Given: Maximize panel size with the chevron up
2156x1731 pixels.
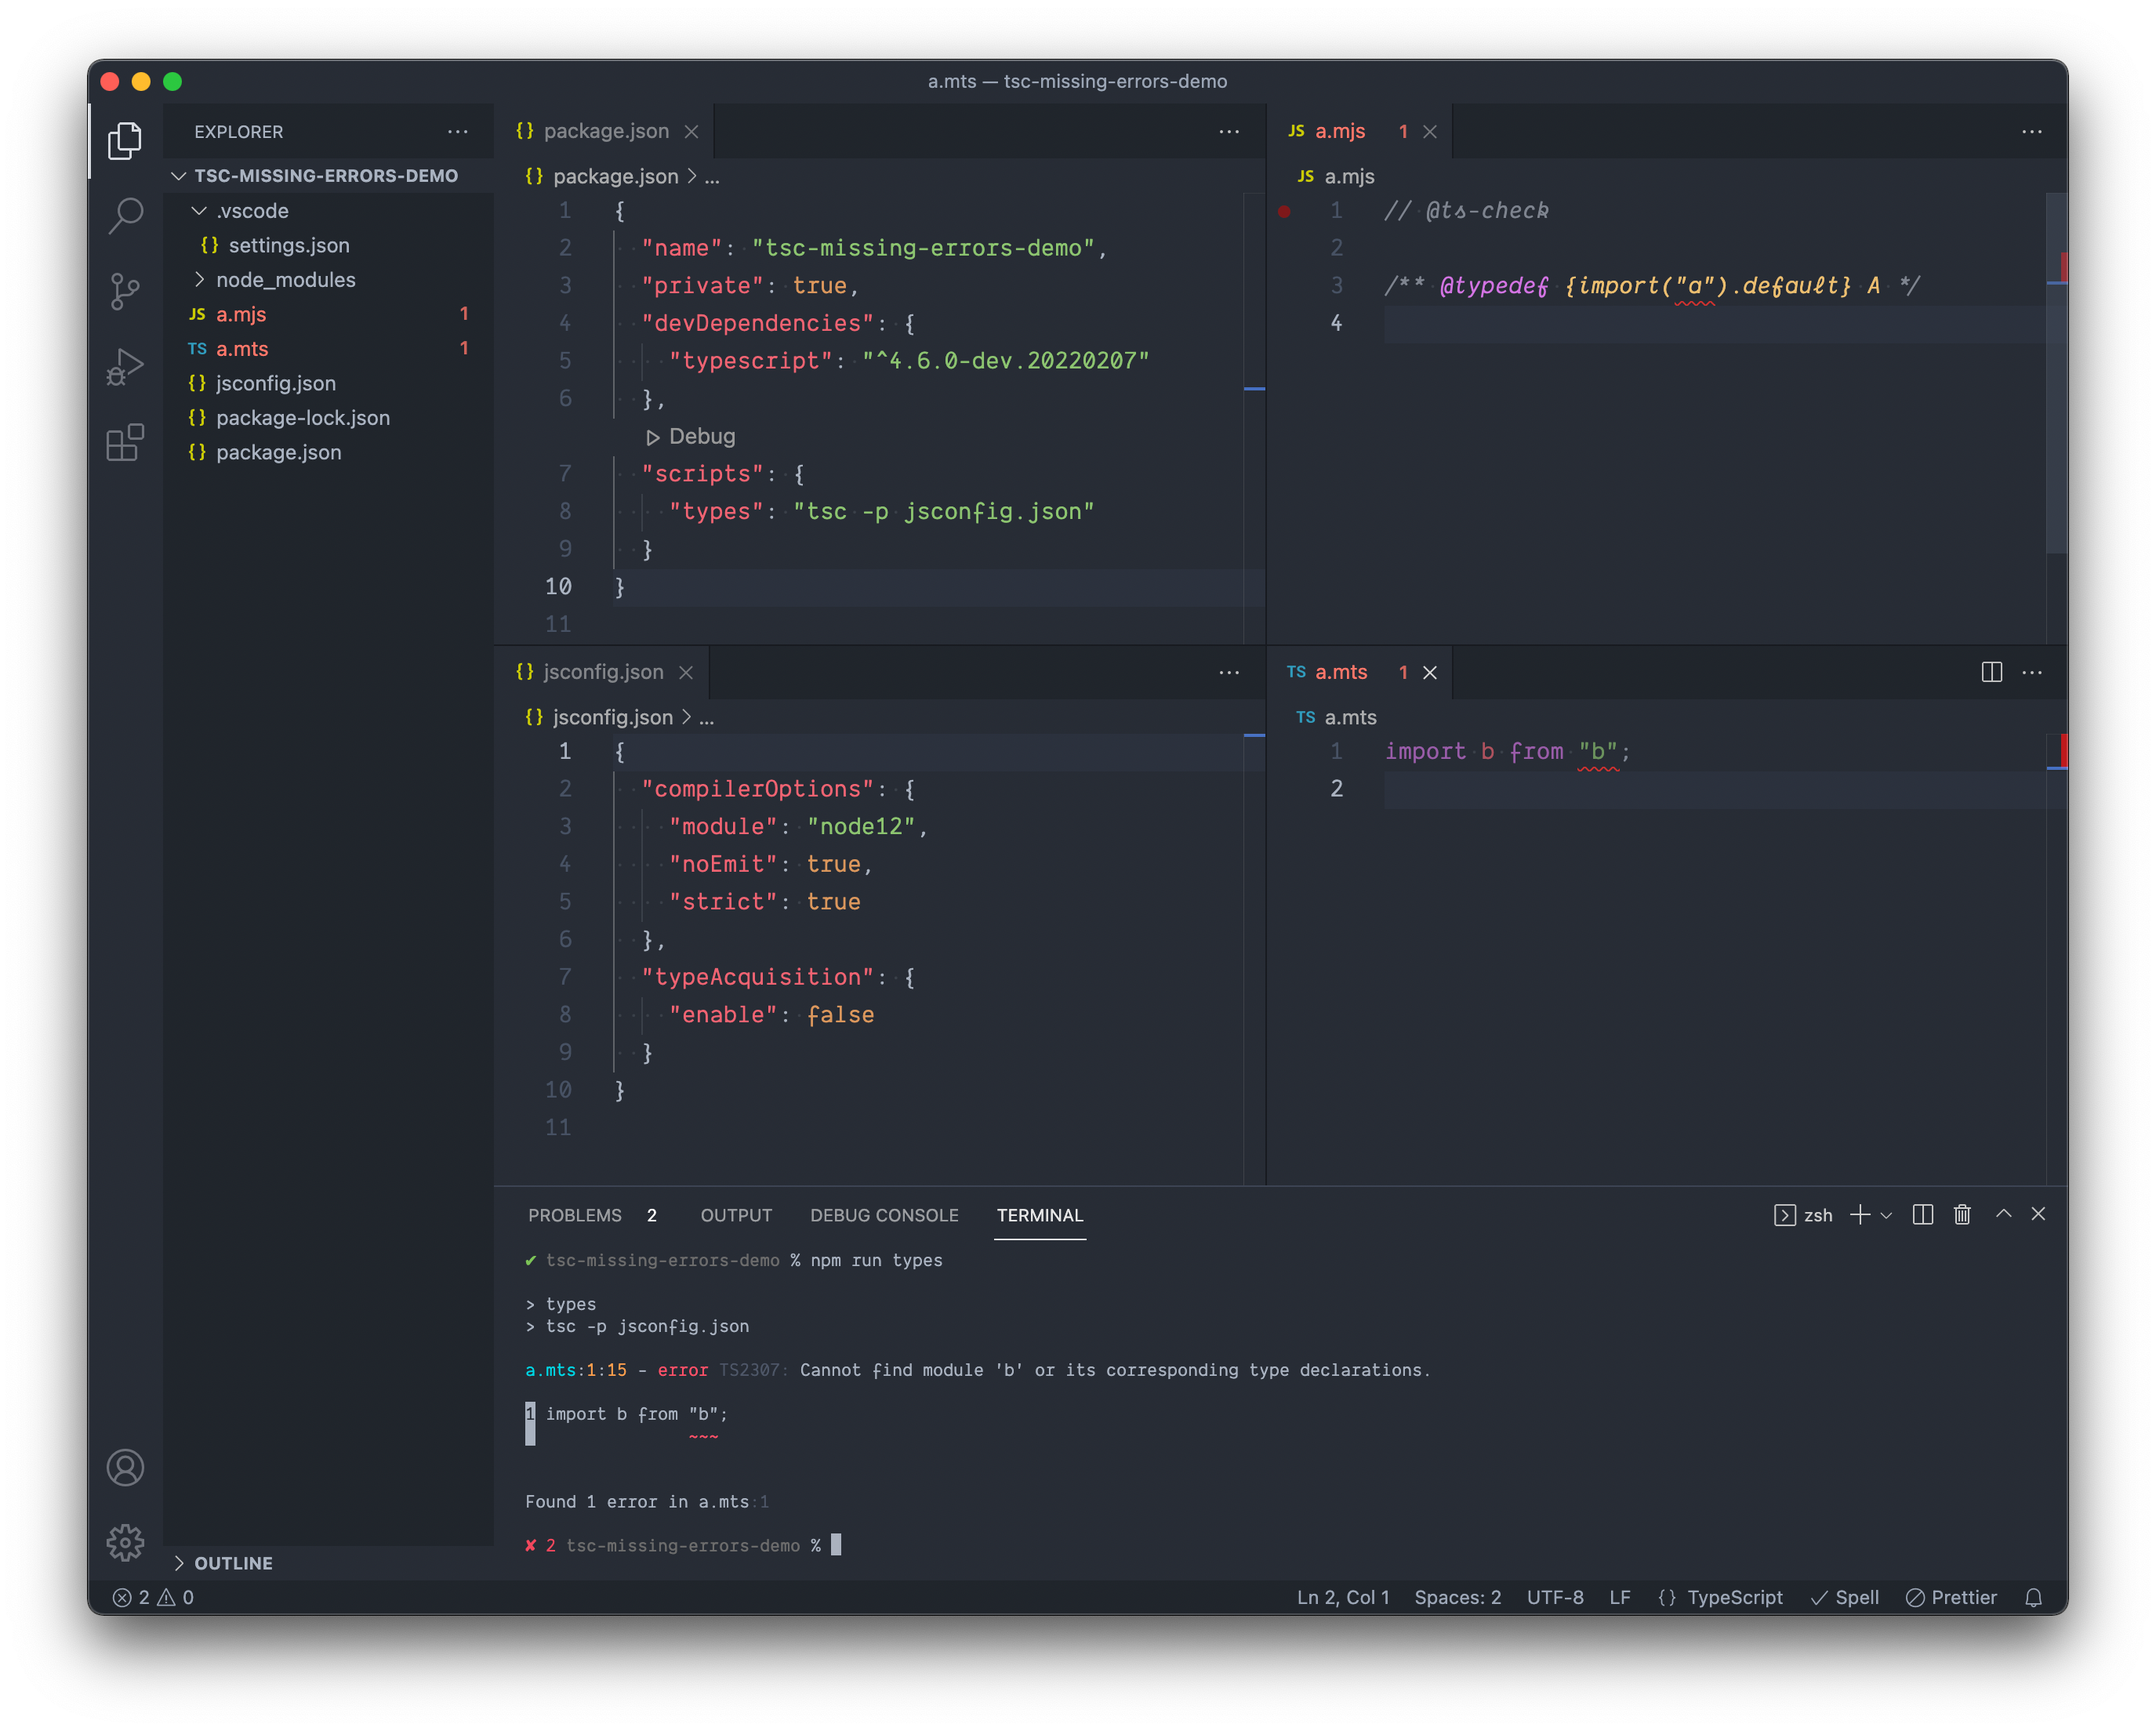Looking at the screenshot, I should pos(2003,1213).
